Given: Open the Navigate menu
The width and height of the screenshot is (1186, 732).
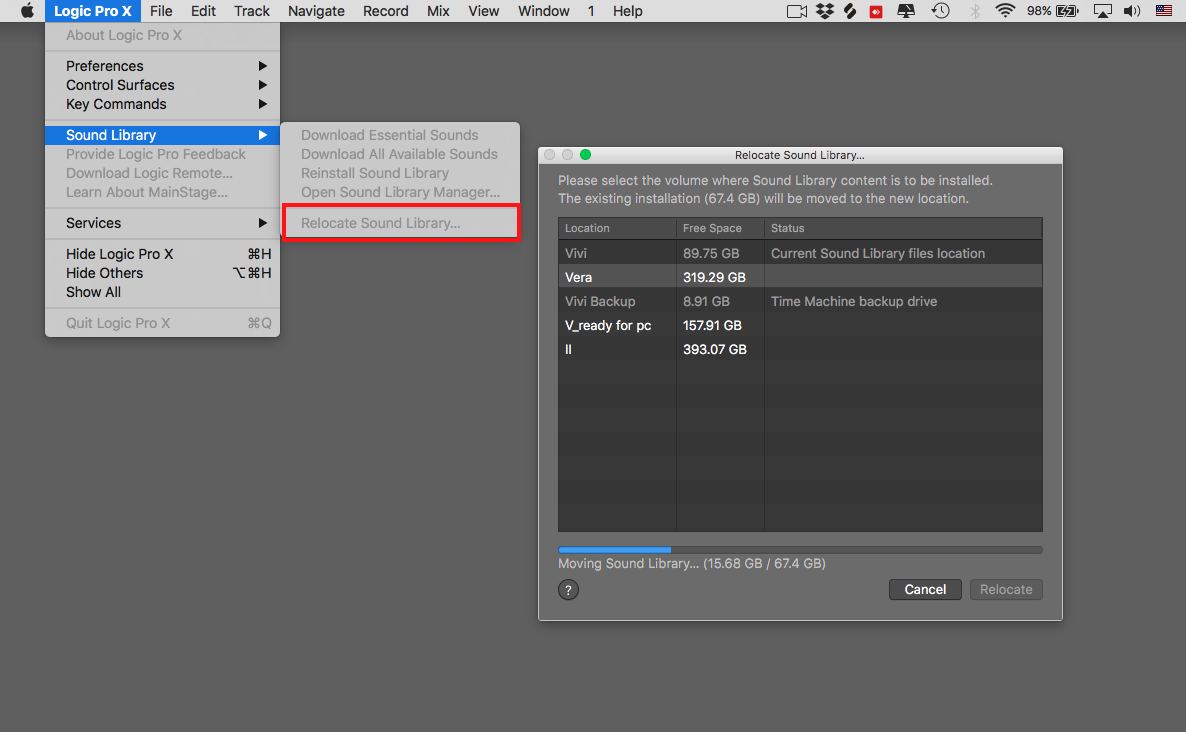Looking at the screenshot, I should pyautogui.click(x=316, y=11).
